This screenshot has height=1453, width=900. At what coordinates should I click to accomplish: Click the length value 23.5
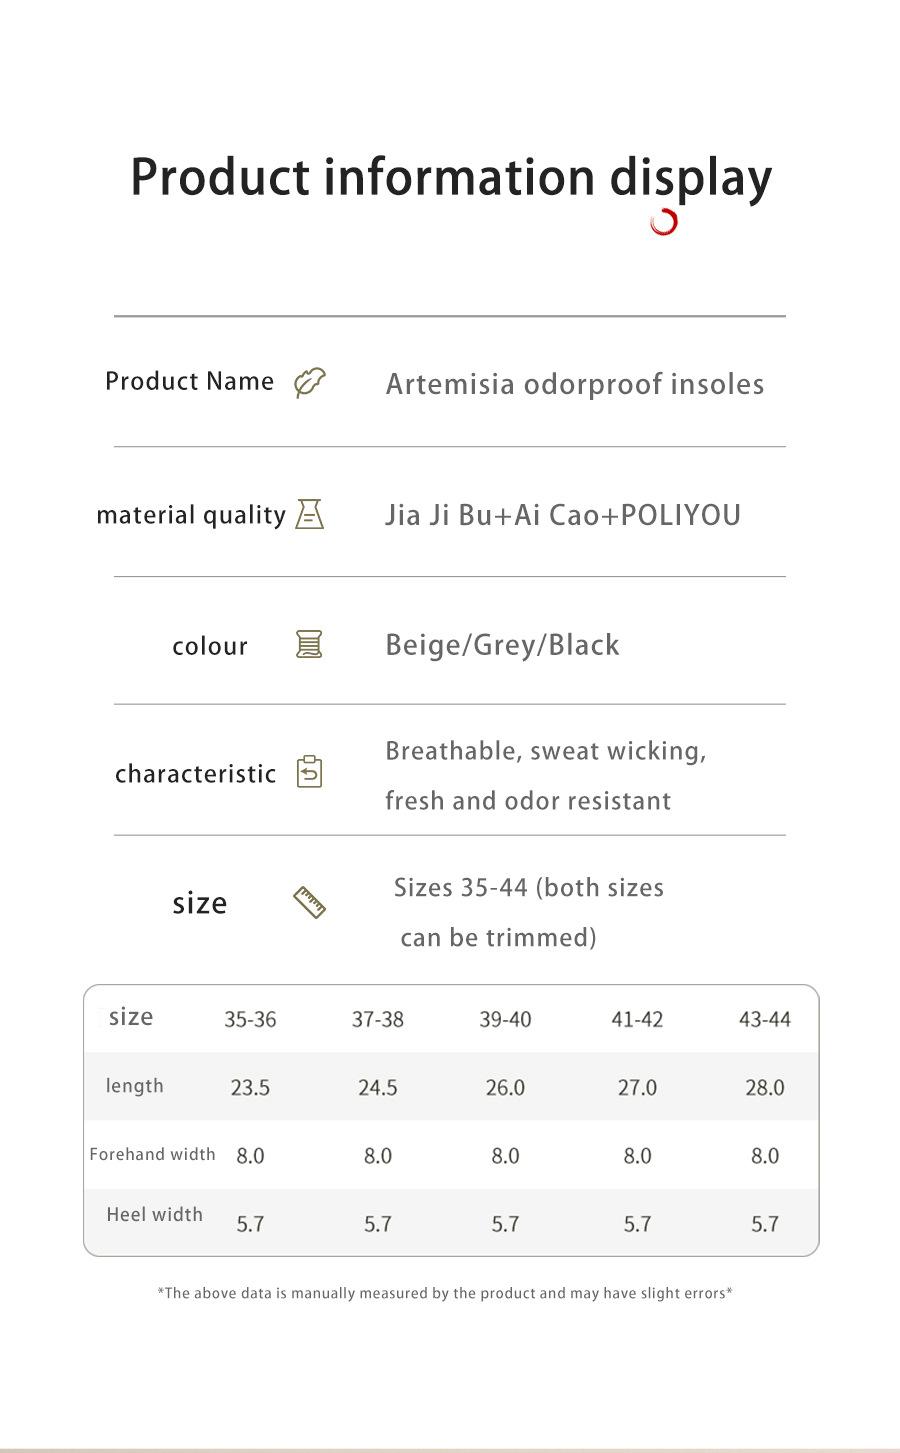click(x=250, y=1088)
